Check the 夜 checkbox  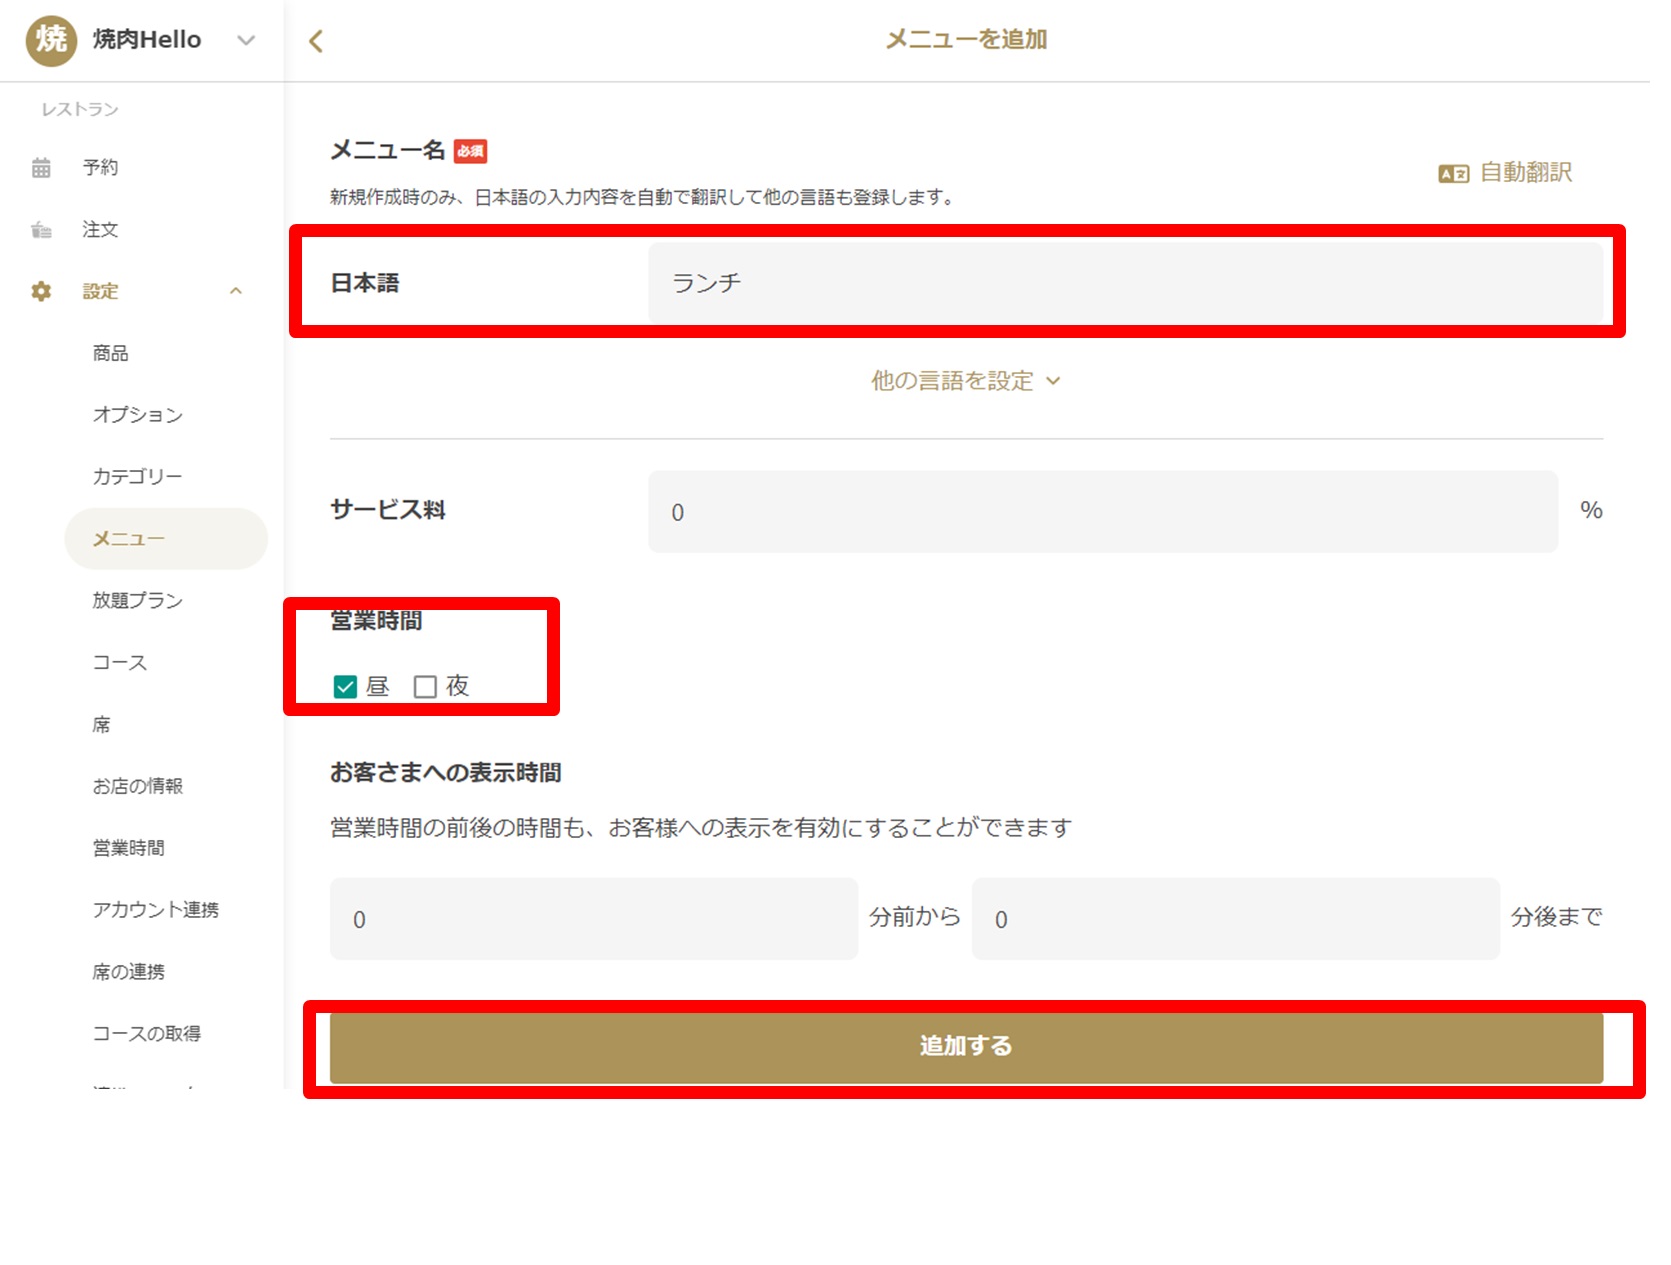coord(425,687)
